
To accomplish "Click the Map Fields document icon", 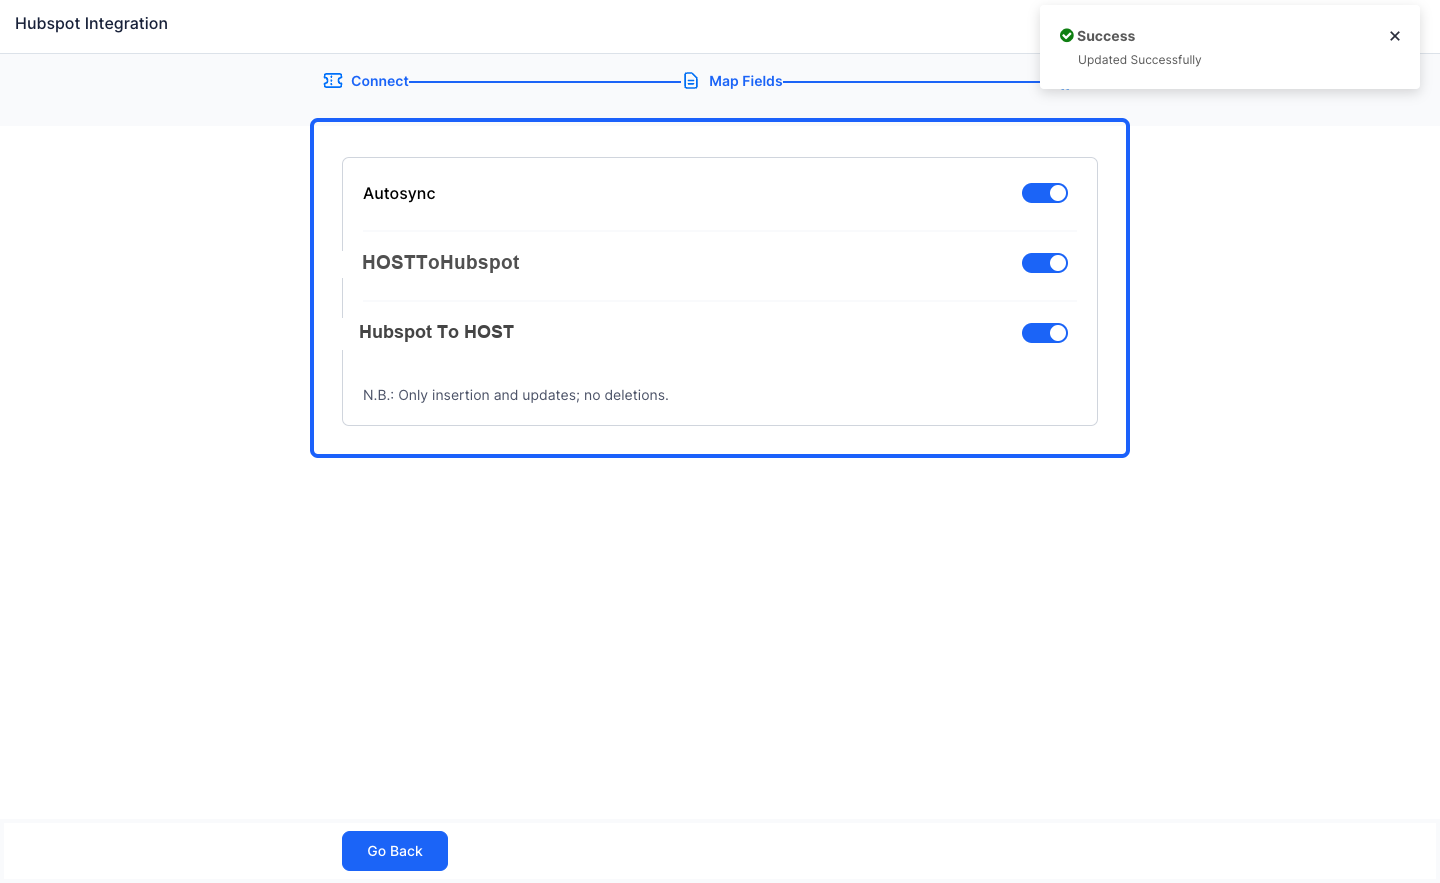I will 691,81.
